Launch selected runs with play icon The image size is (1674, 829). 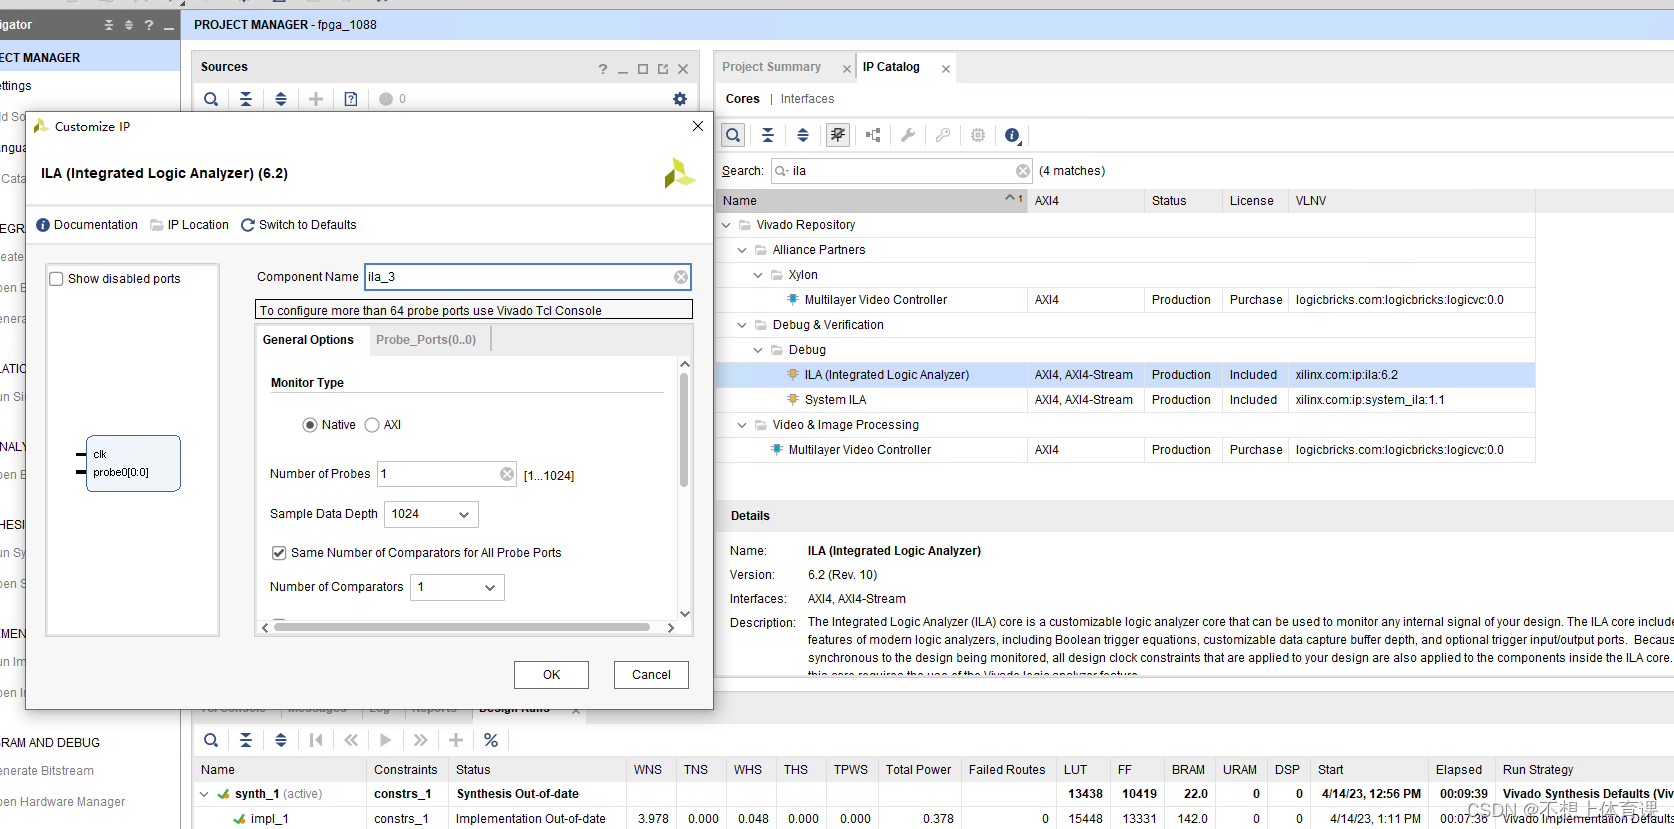pos(385,740)
